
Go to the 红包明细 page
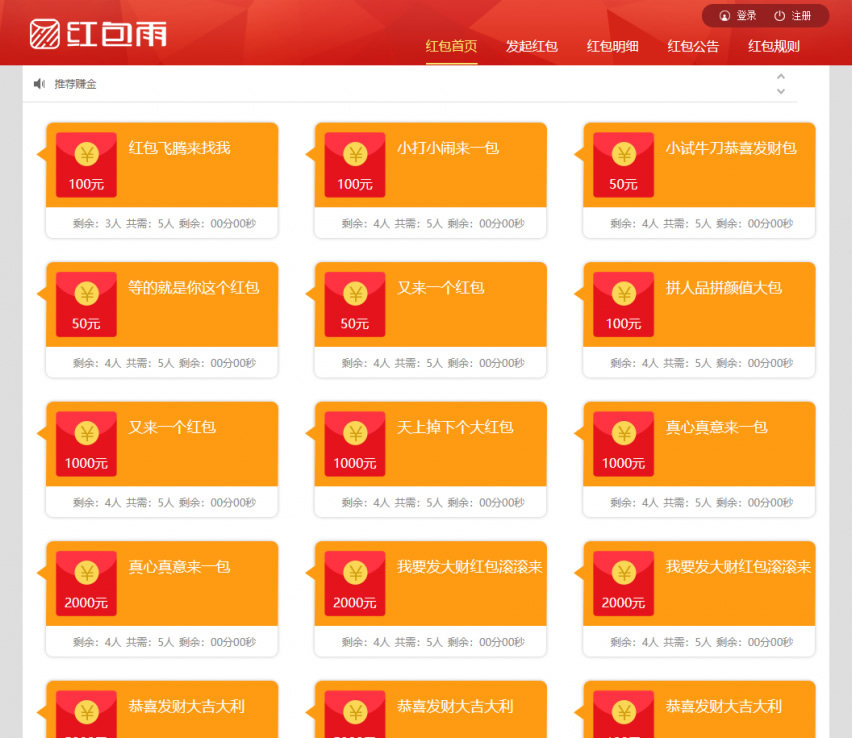point(612,46)
